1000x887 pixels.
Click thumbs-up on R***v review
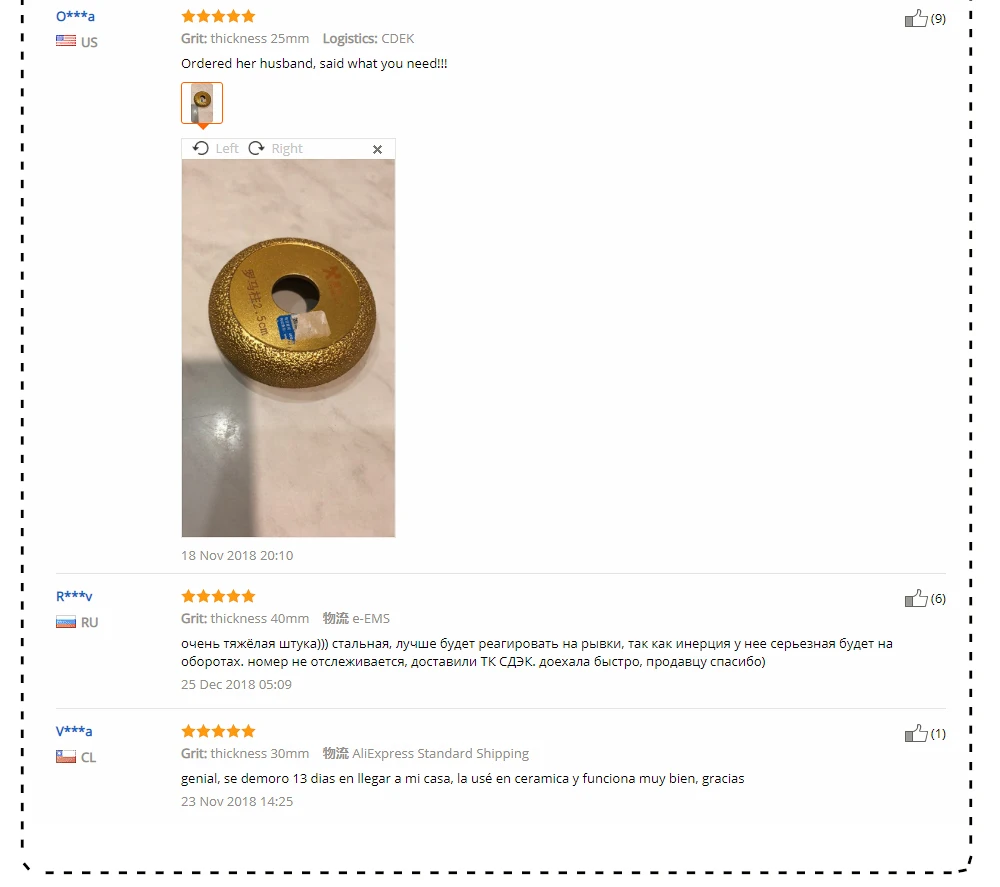[916, 598]
